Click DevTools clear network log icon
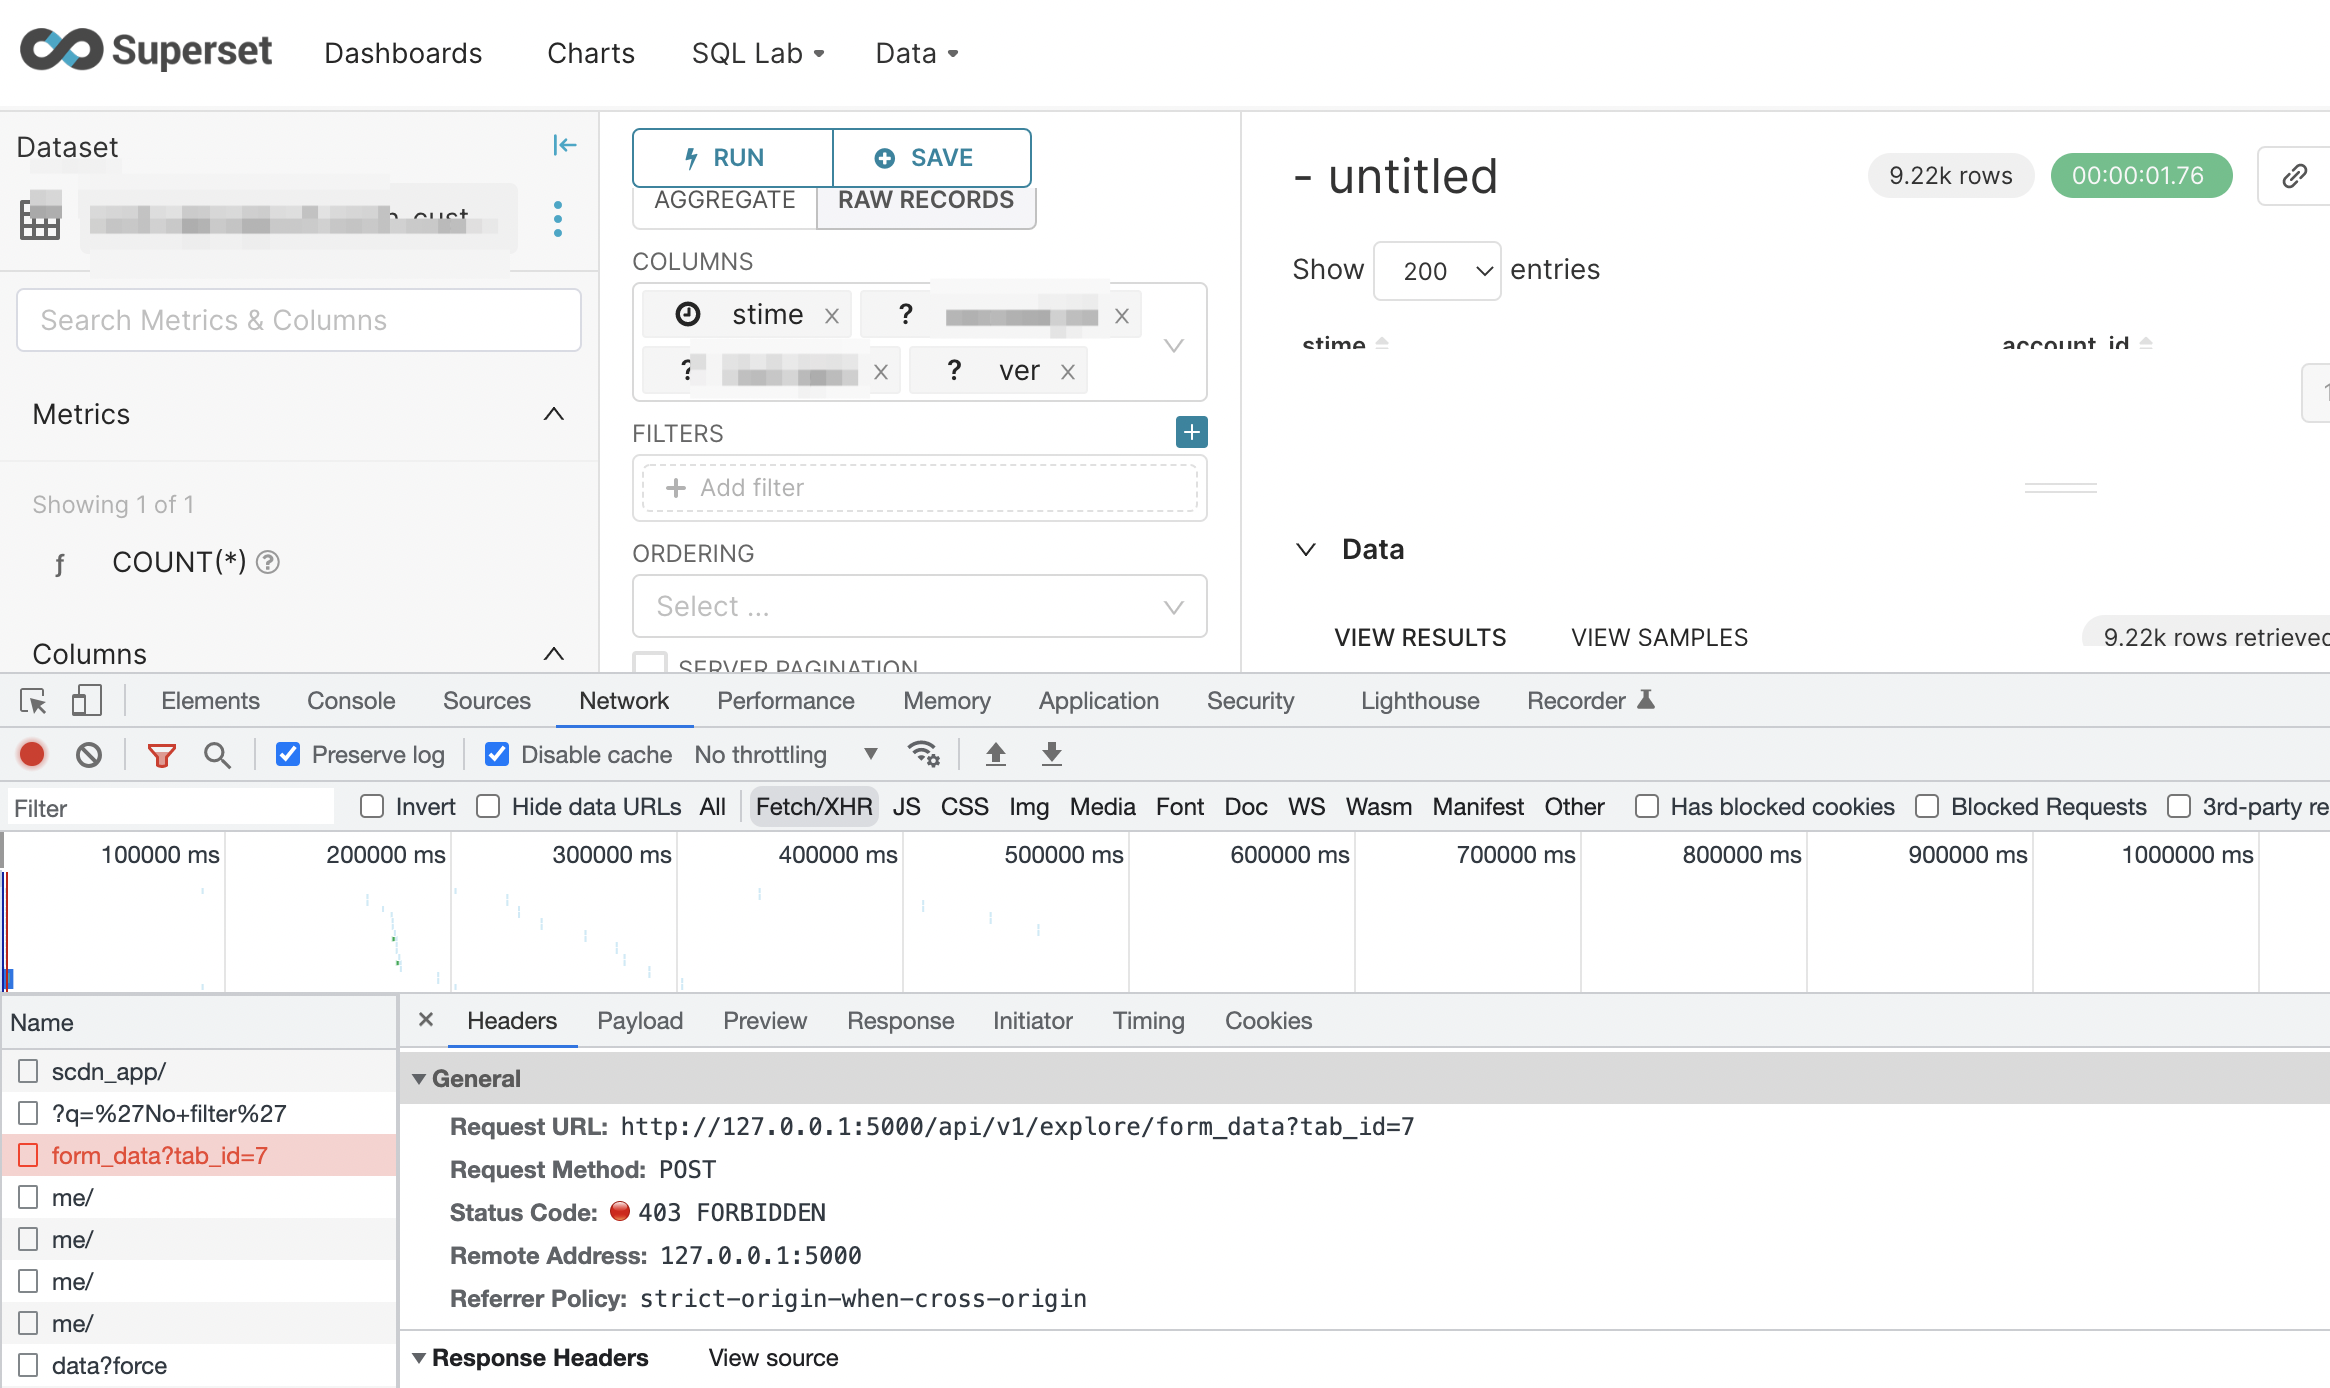The width and height of the screenshot is (2330, 1388). (x=89, y=755)
